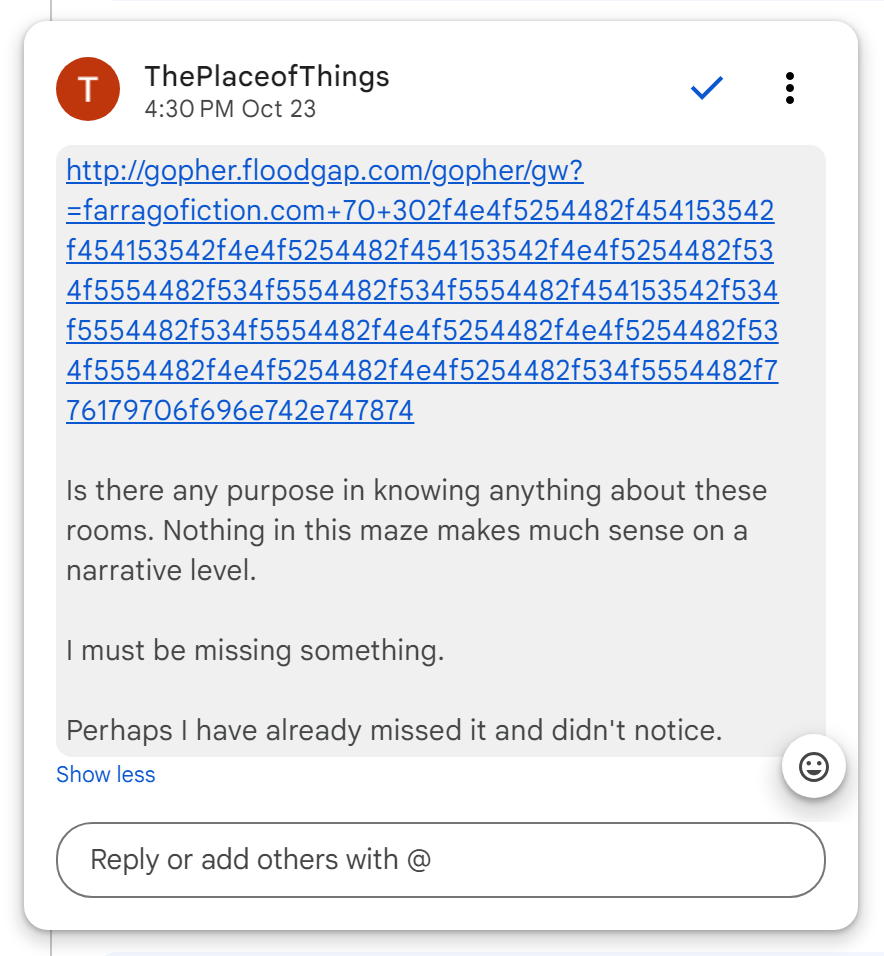Click the link line ending in 747874
The width and height of the screenshot is (884, 956).
(x=240, y=410)
